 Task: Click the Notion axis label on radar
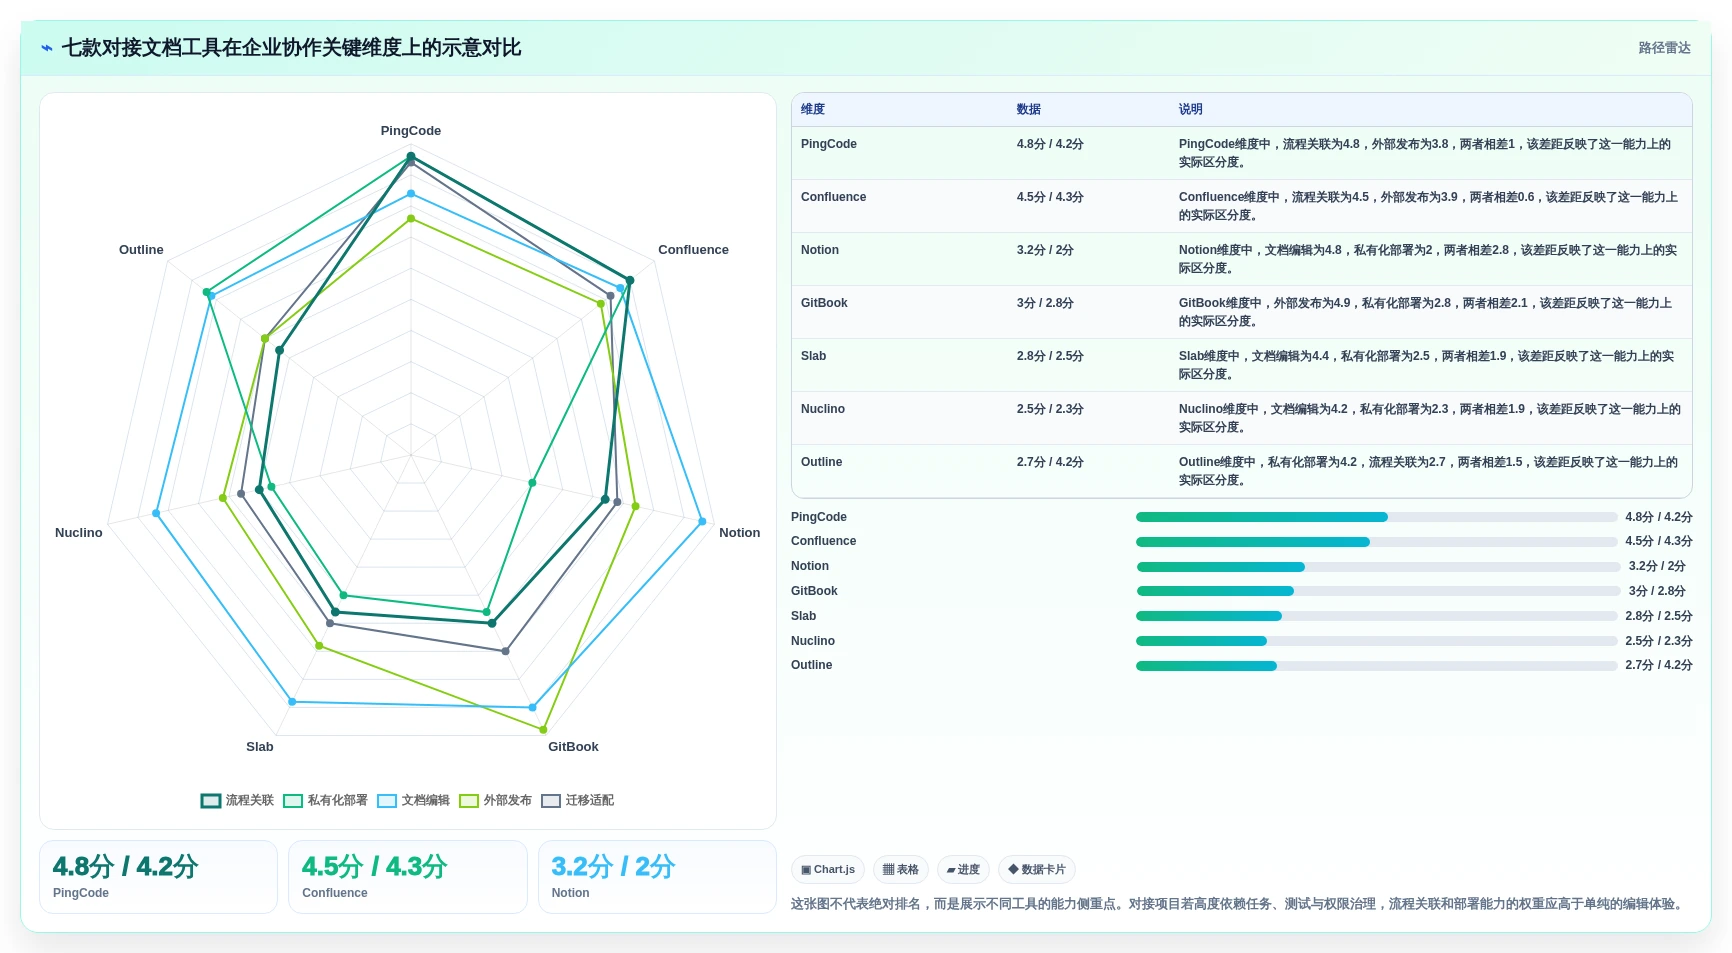click(x=739, y=533)
